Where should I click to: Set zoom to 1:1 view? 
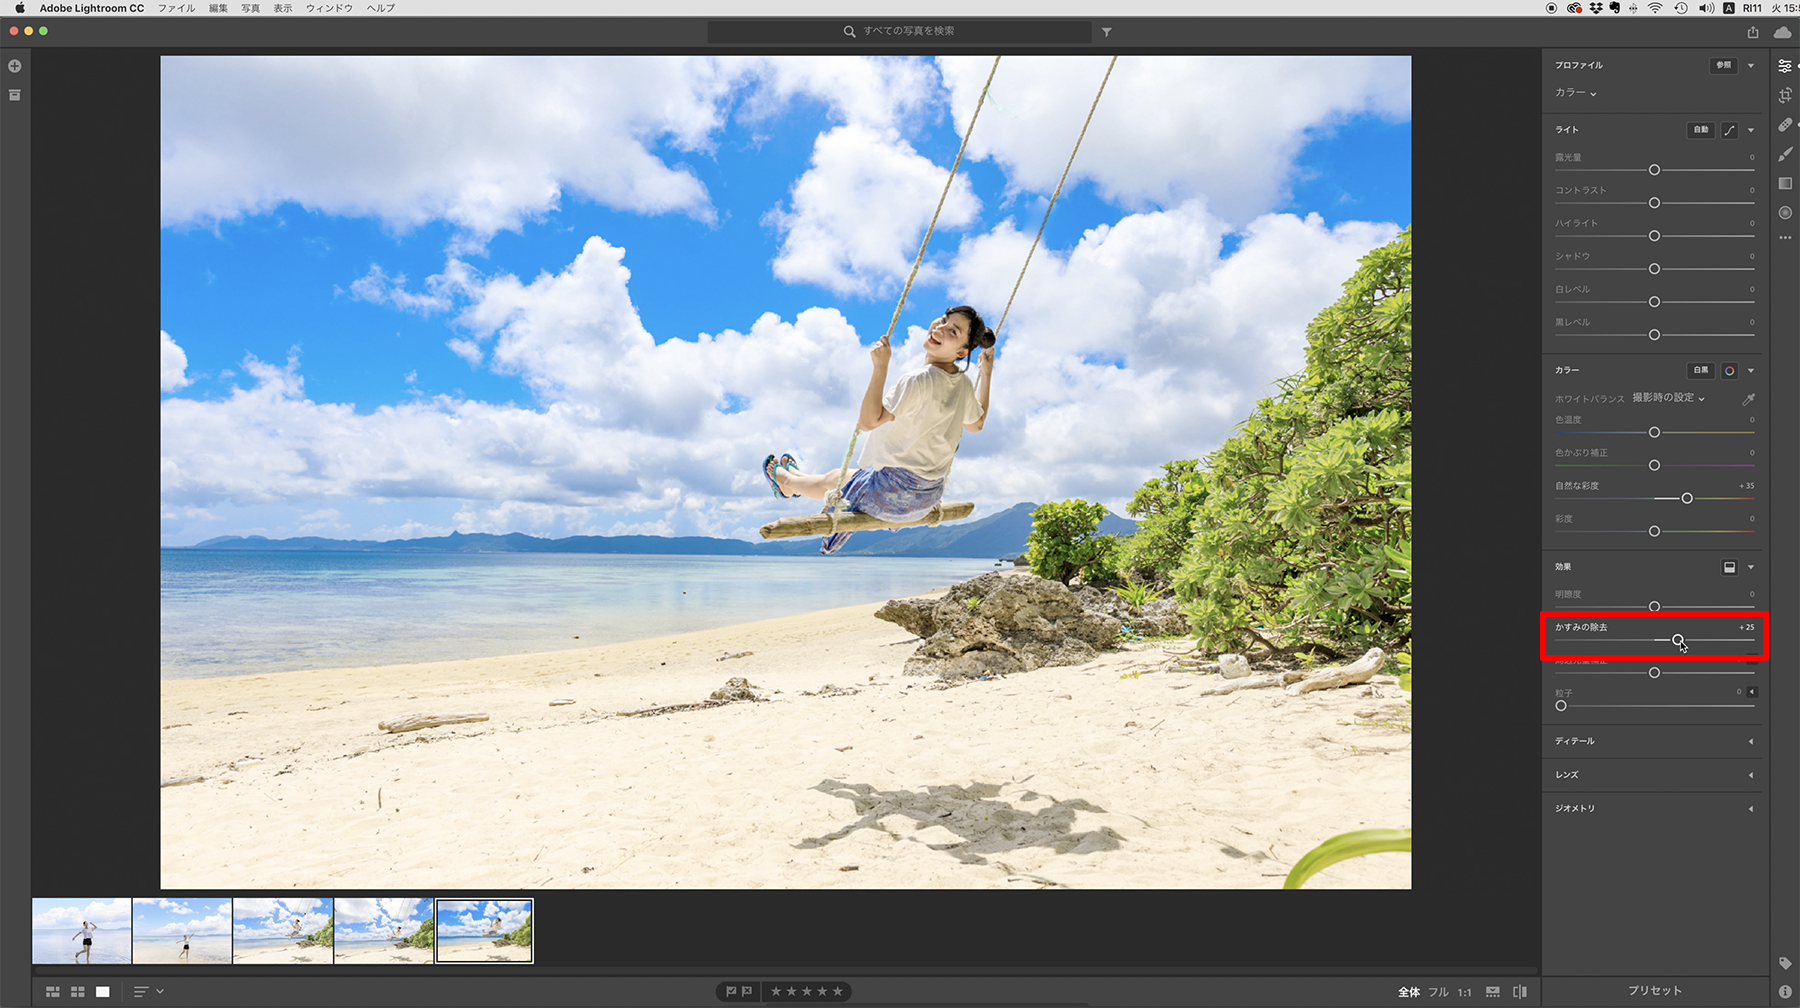(x=1464, y=992)
